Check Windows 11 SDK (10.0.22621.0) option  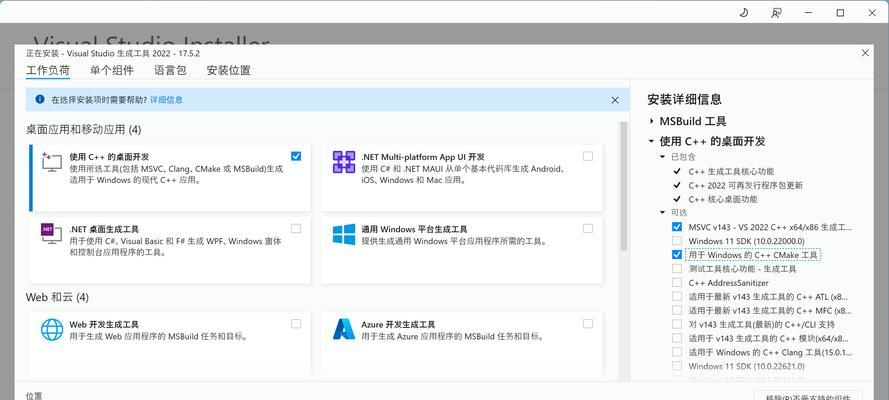(676, 366)
